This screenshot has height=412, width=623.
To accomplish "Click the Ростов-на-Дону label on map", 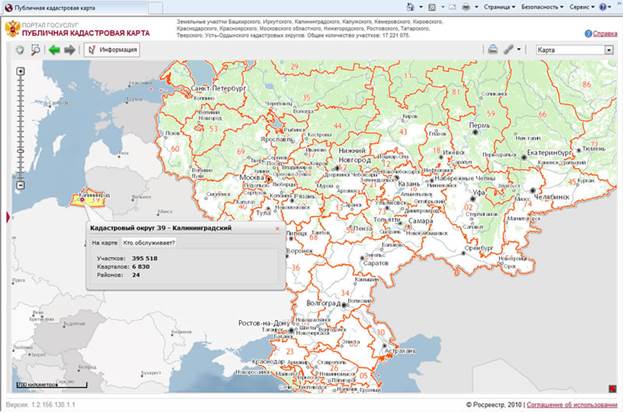I will coord(264,323).
